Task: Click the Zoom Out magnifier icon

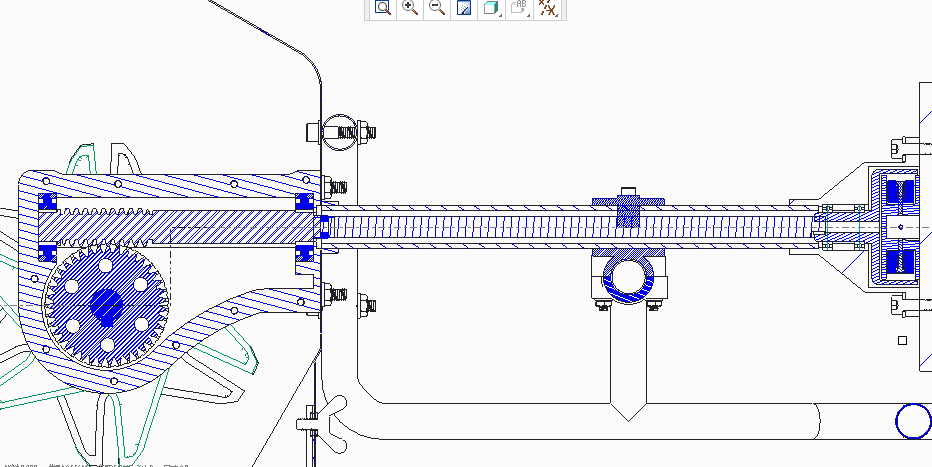Action: click(437, 8)
